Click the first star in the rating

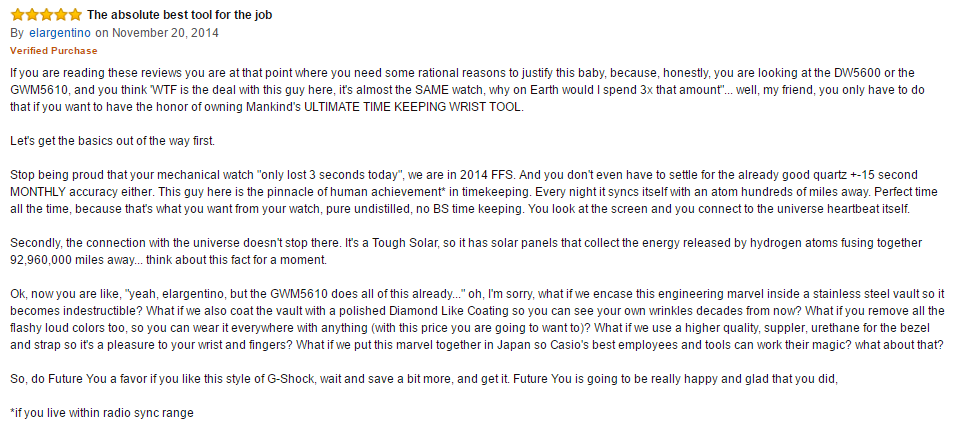click(16, 15)
